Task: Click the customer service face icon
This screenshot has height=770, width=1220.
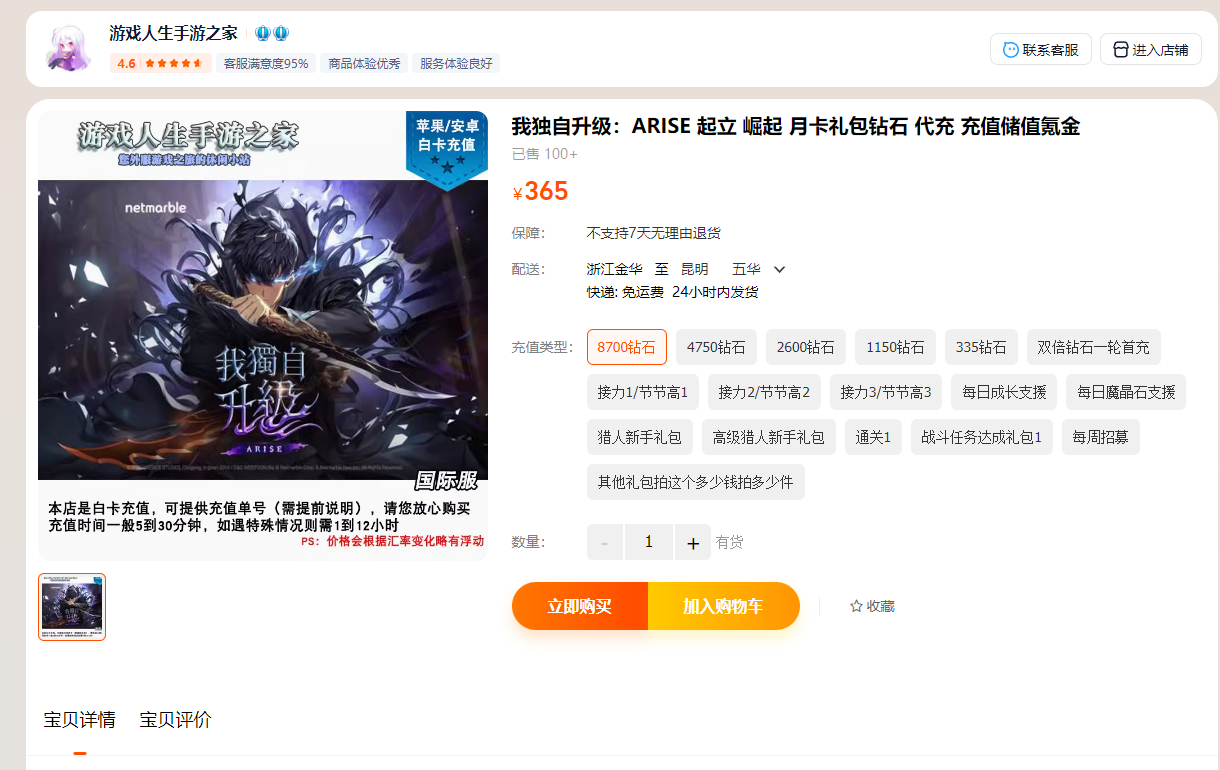Action: (x=1011, y=50)
